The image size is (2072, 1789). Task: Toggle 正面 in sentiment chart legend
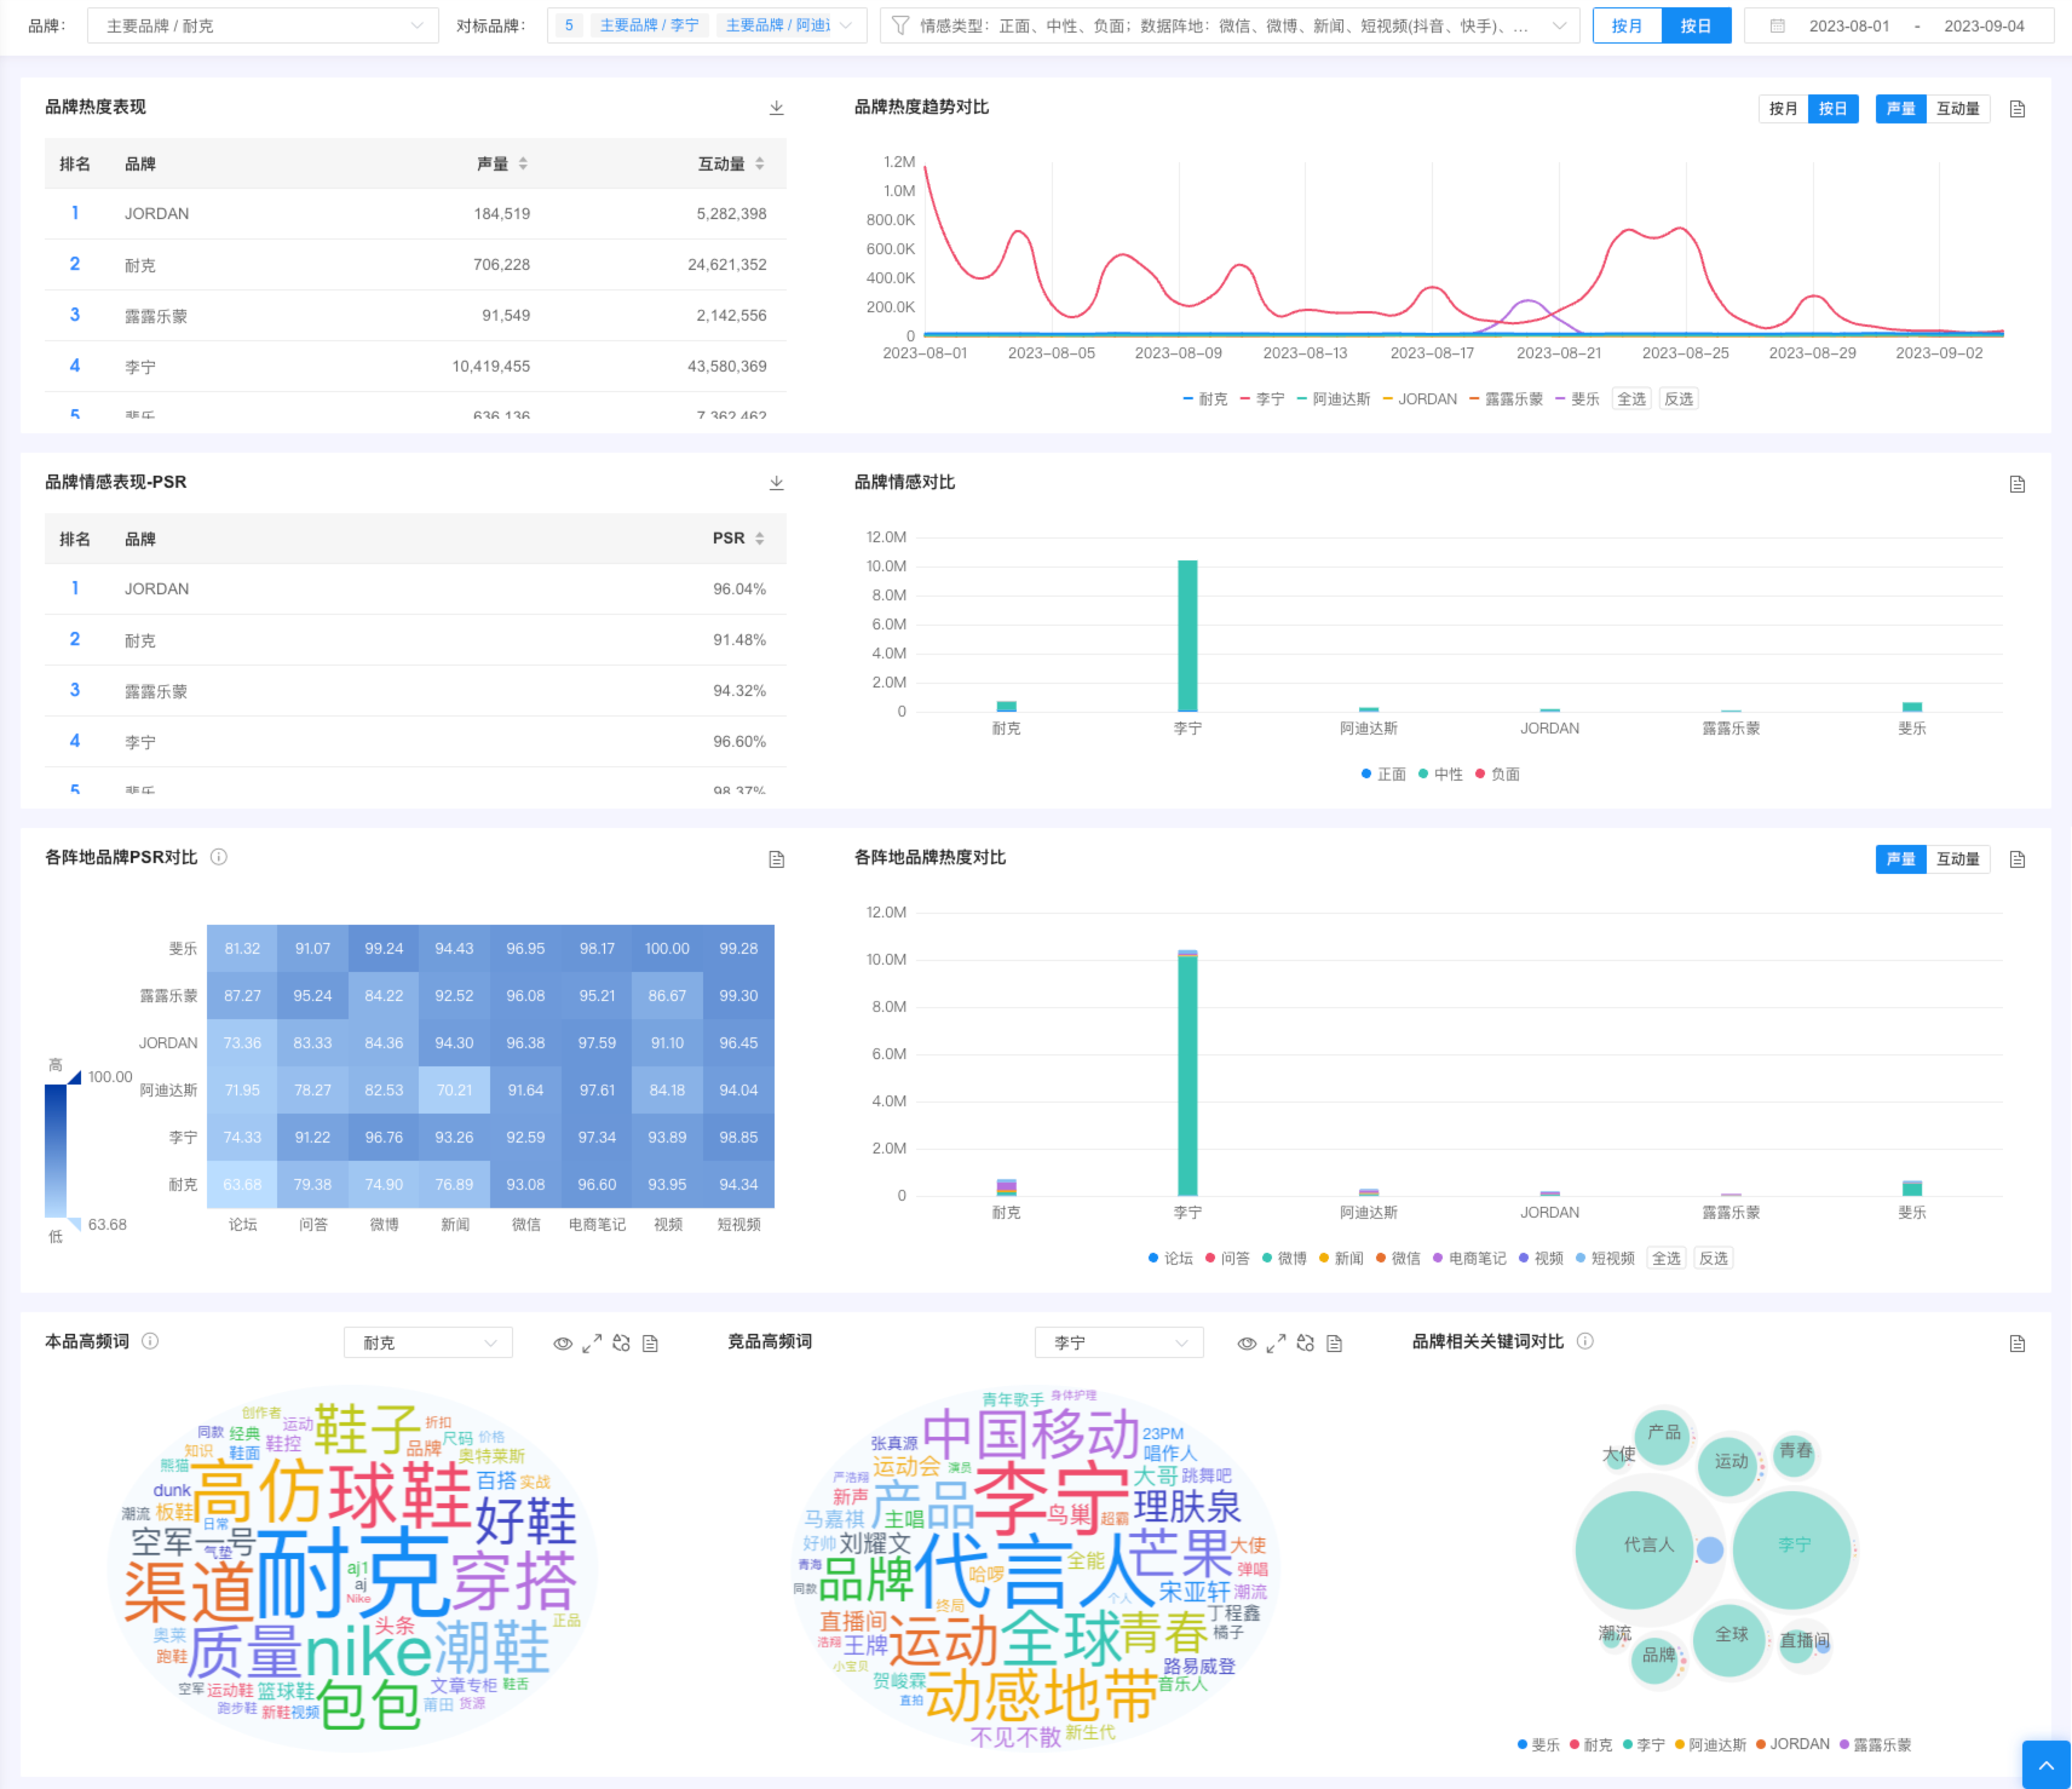1383,774
